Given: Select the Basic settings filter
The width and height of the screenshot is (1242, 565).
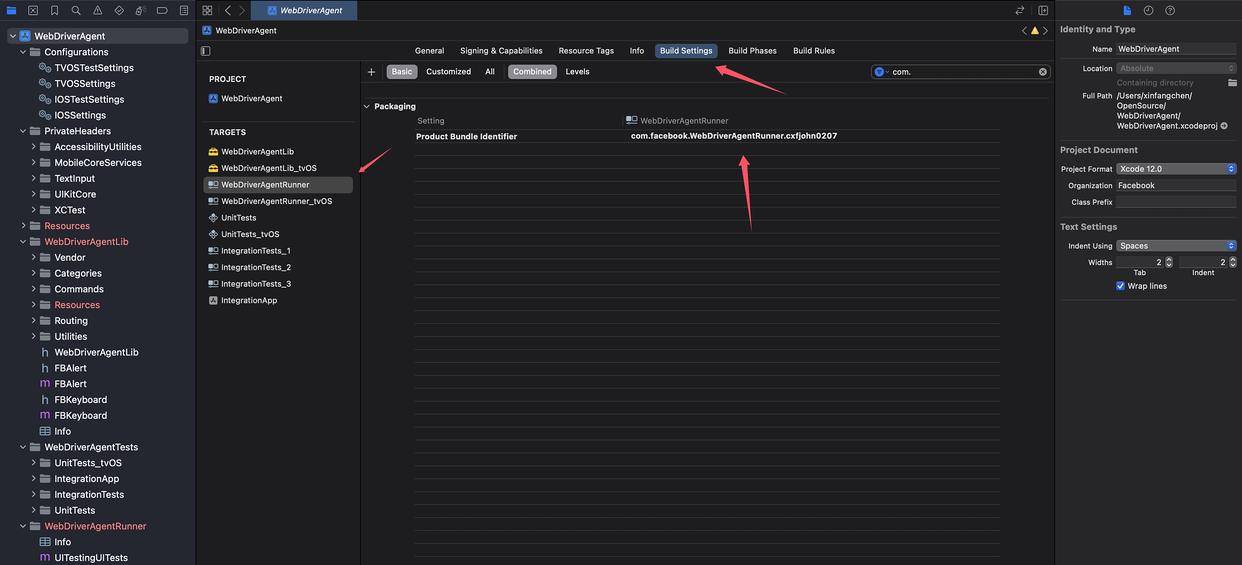Looking at the screenshot, I should click(x=402, y=72).
